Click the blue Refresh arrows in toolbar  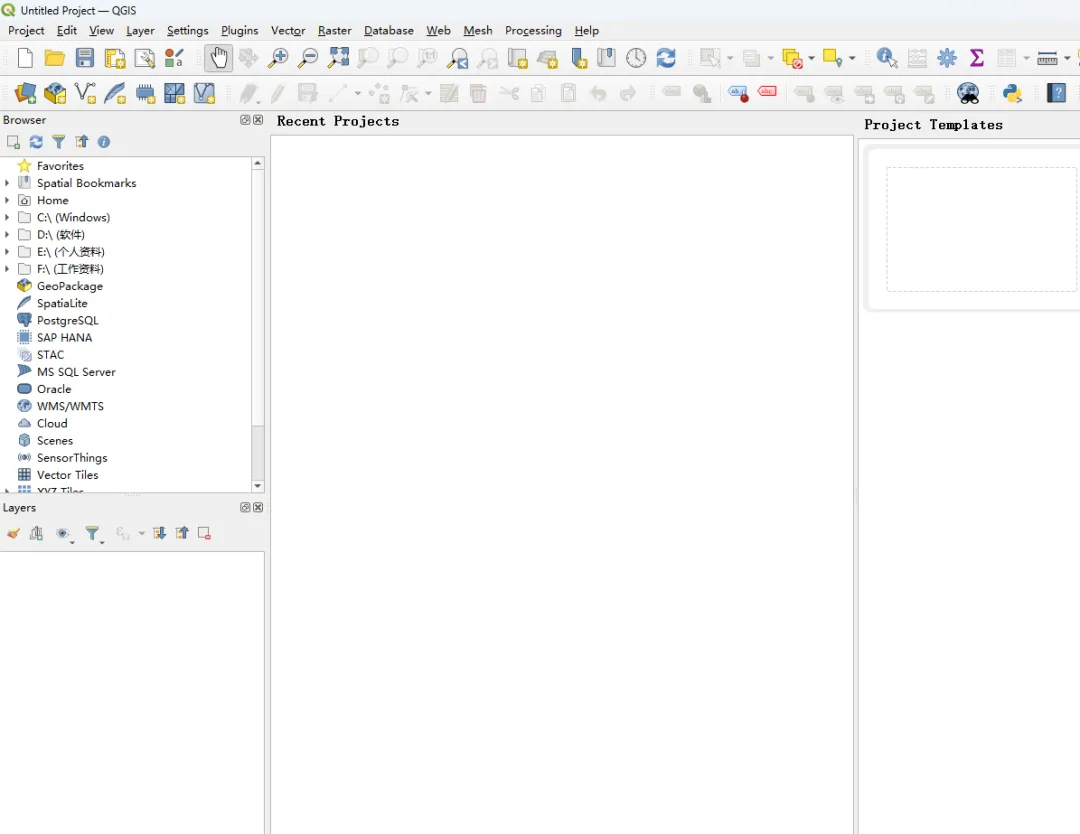coord(666,58)
